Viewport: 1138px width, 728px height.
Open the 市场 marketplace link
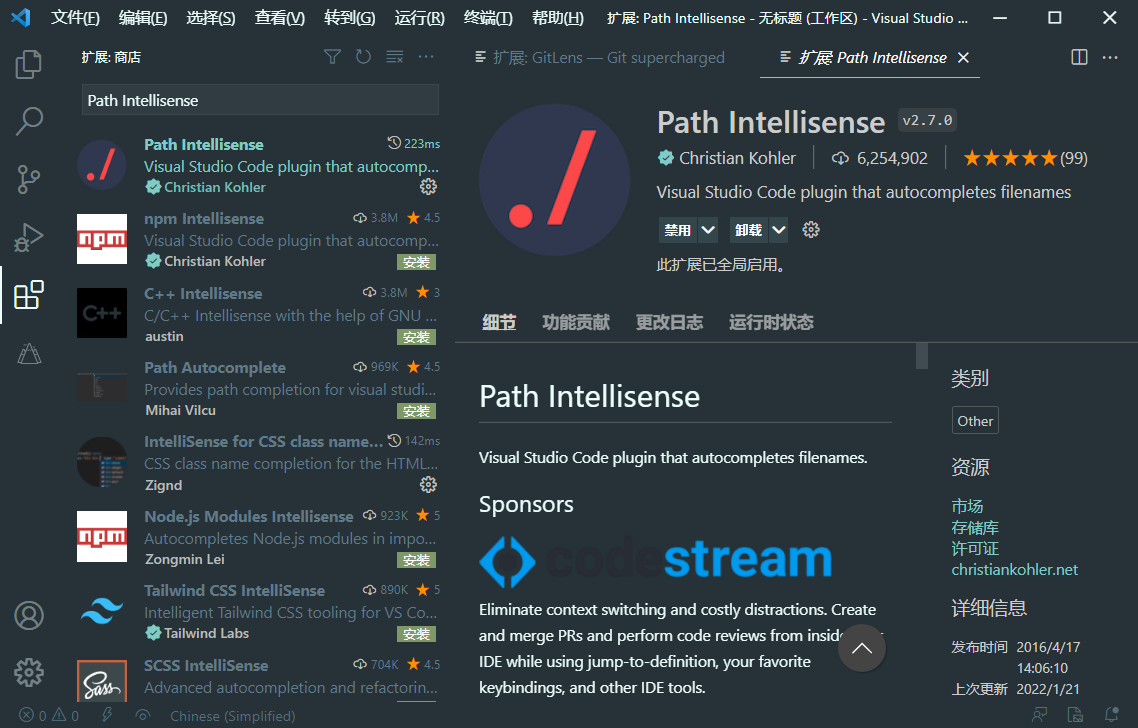967,506
